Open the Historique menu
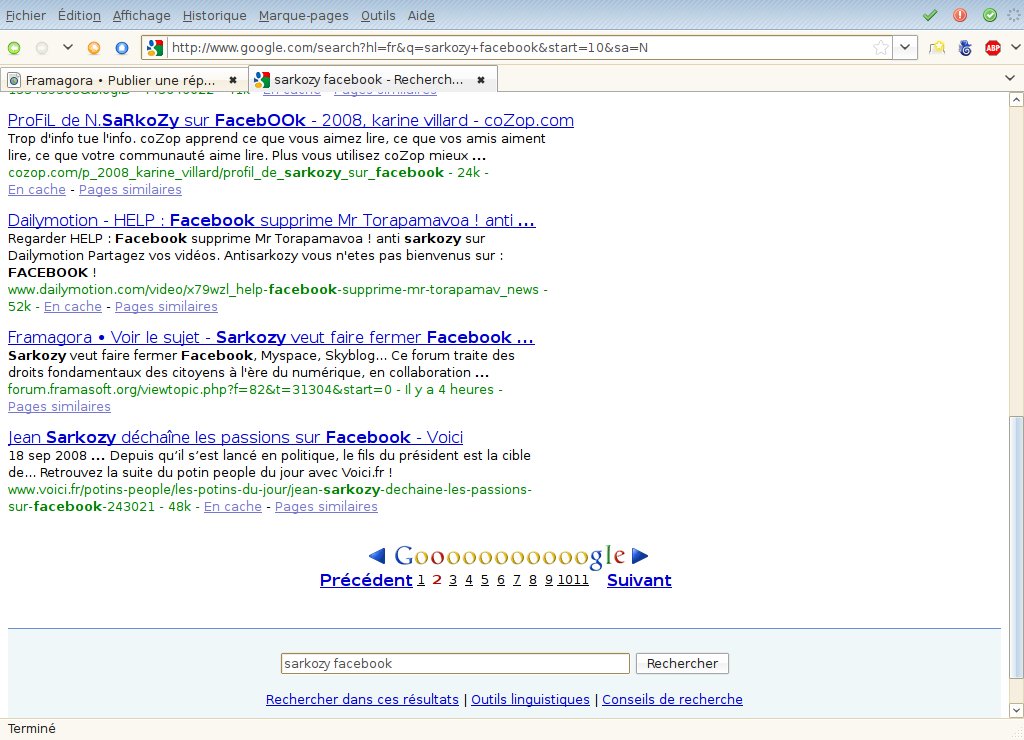The width and height of the screenshot is (1024, 740). pos(214,16)
